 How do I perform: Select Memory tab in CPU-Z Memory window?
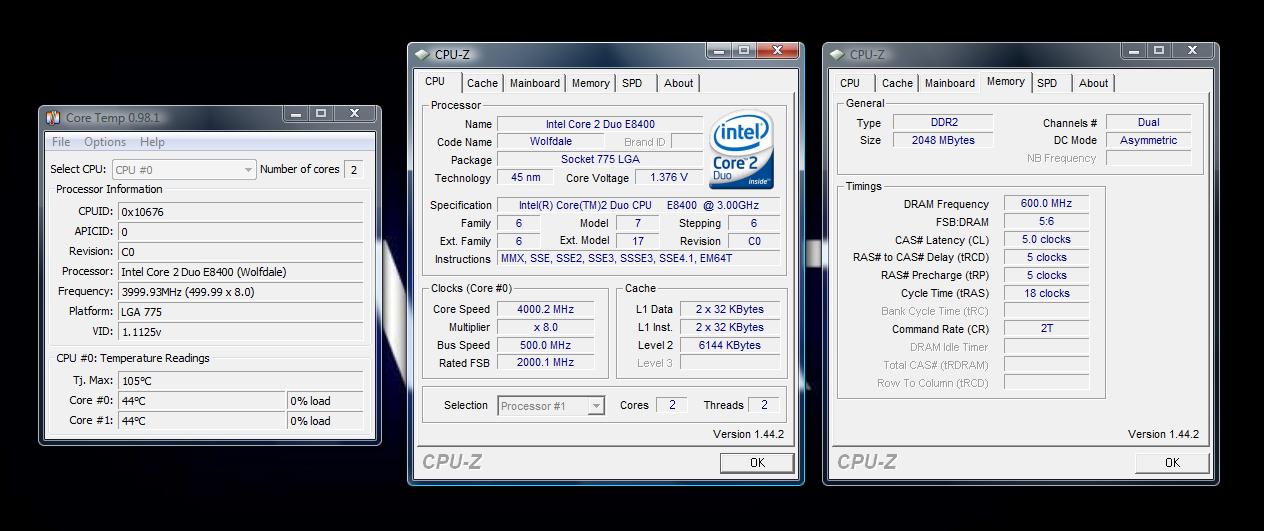tap(1005, 82)
